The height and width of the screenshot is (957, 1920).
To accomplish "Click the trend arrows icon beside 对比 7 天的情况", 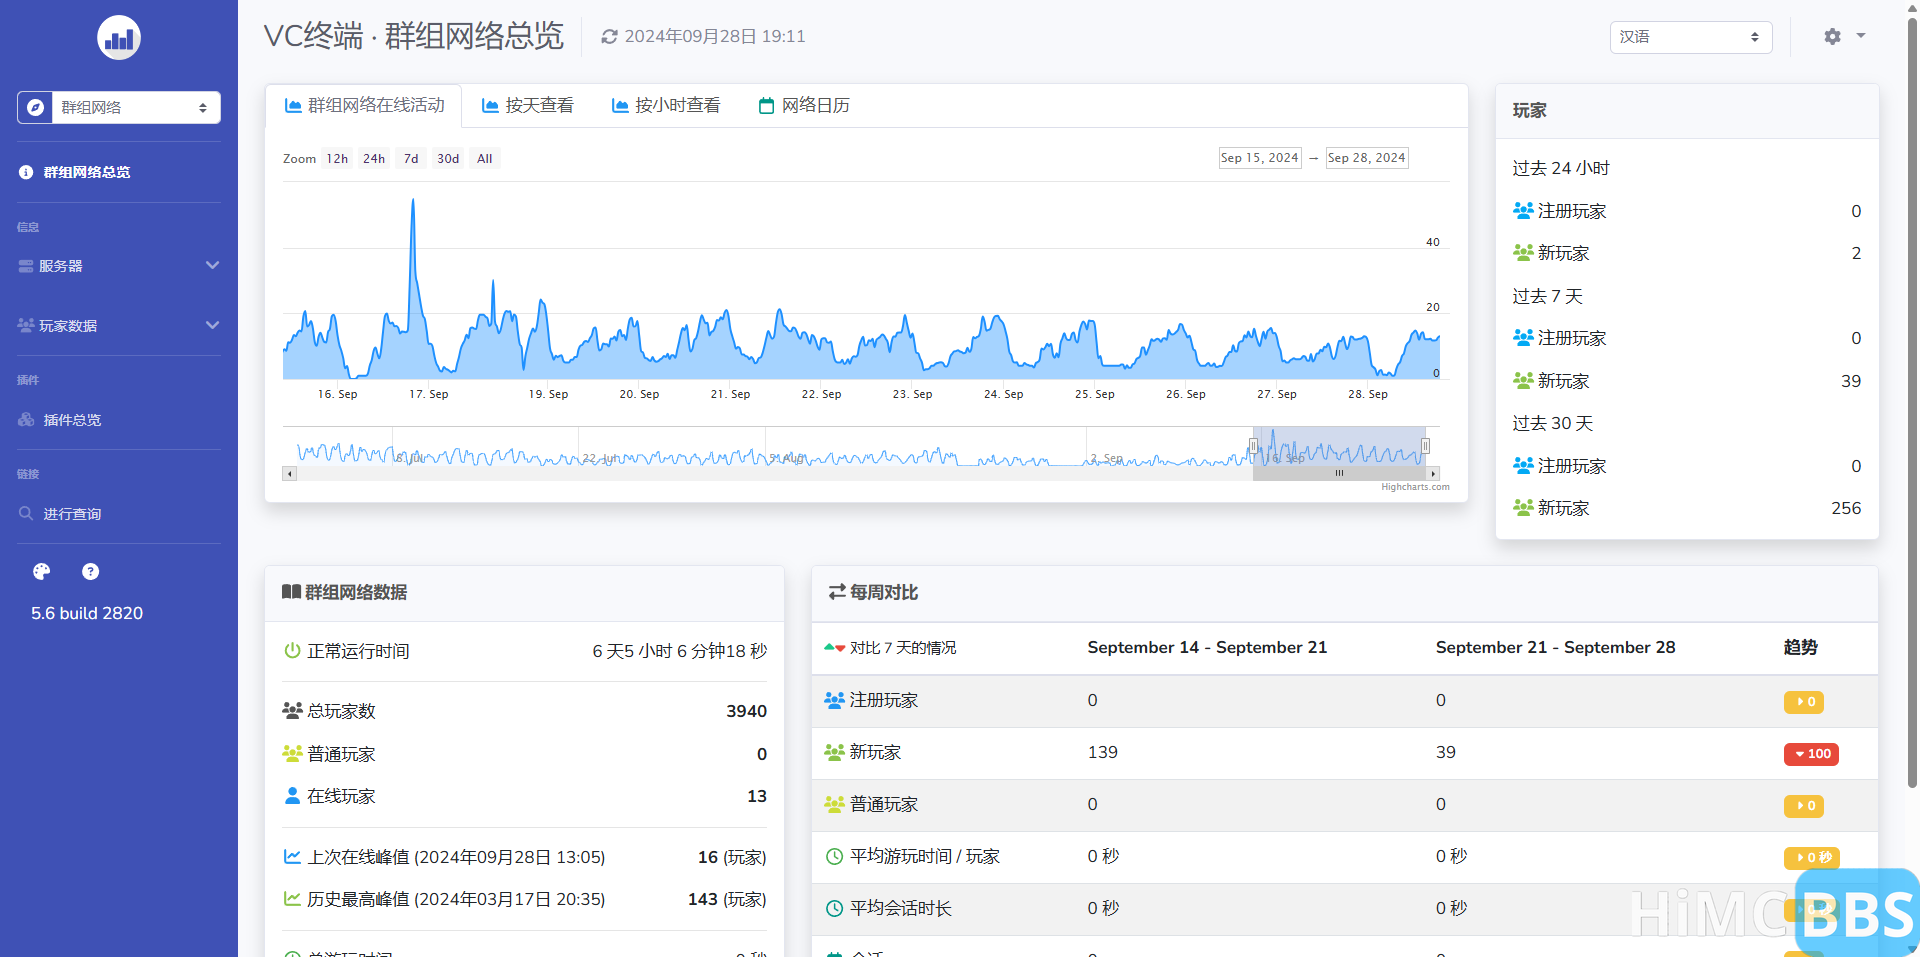I will coord(834,648).
